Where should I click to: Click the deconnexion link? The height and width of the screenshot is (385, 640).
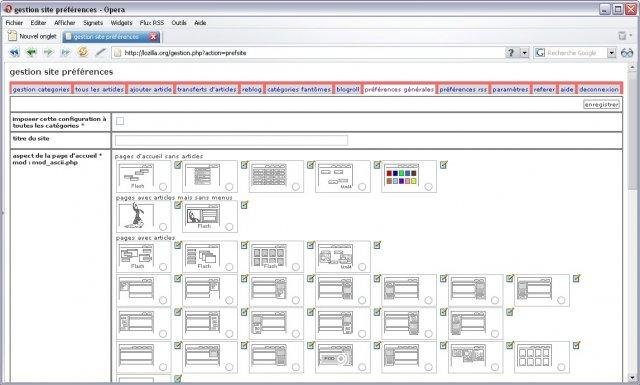(599, 89)
